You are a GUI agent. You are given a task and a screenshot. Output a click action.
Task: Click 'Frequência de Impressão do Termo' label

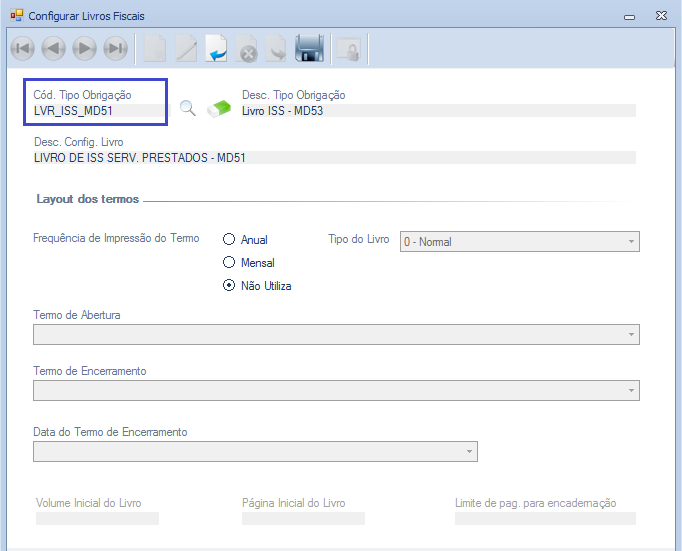[116, 238]
